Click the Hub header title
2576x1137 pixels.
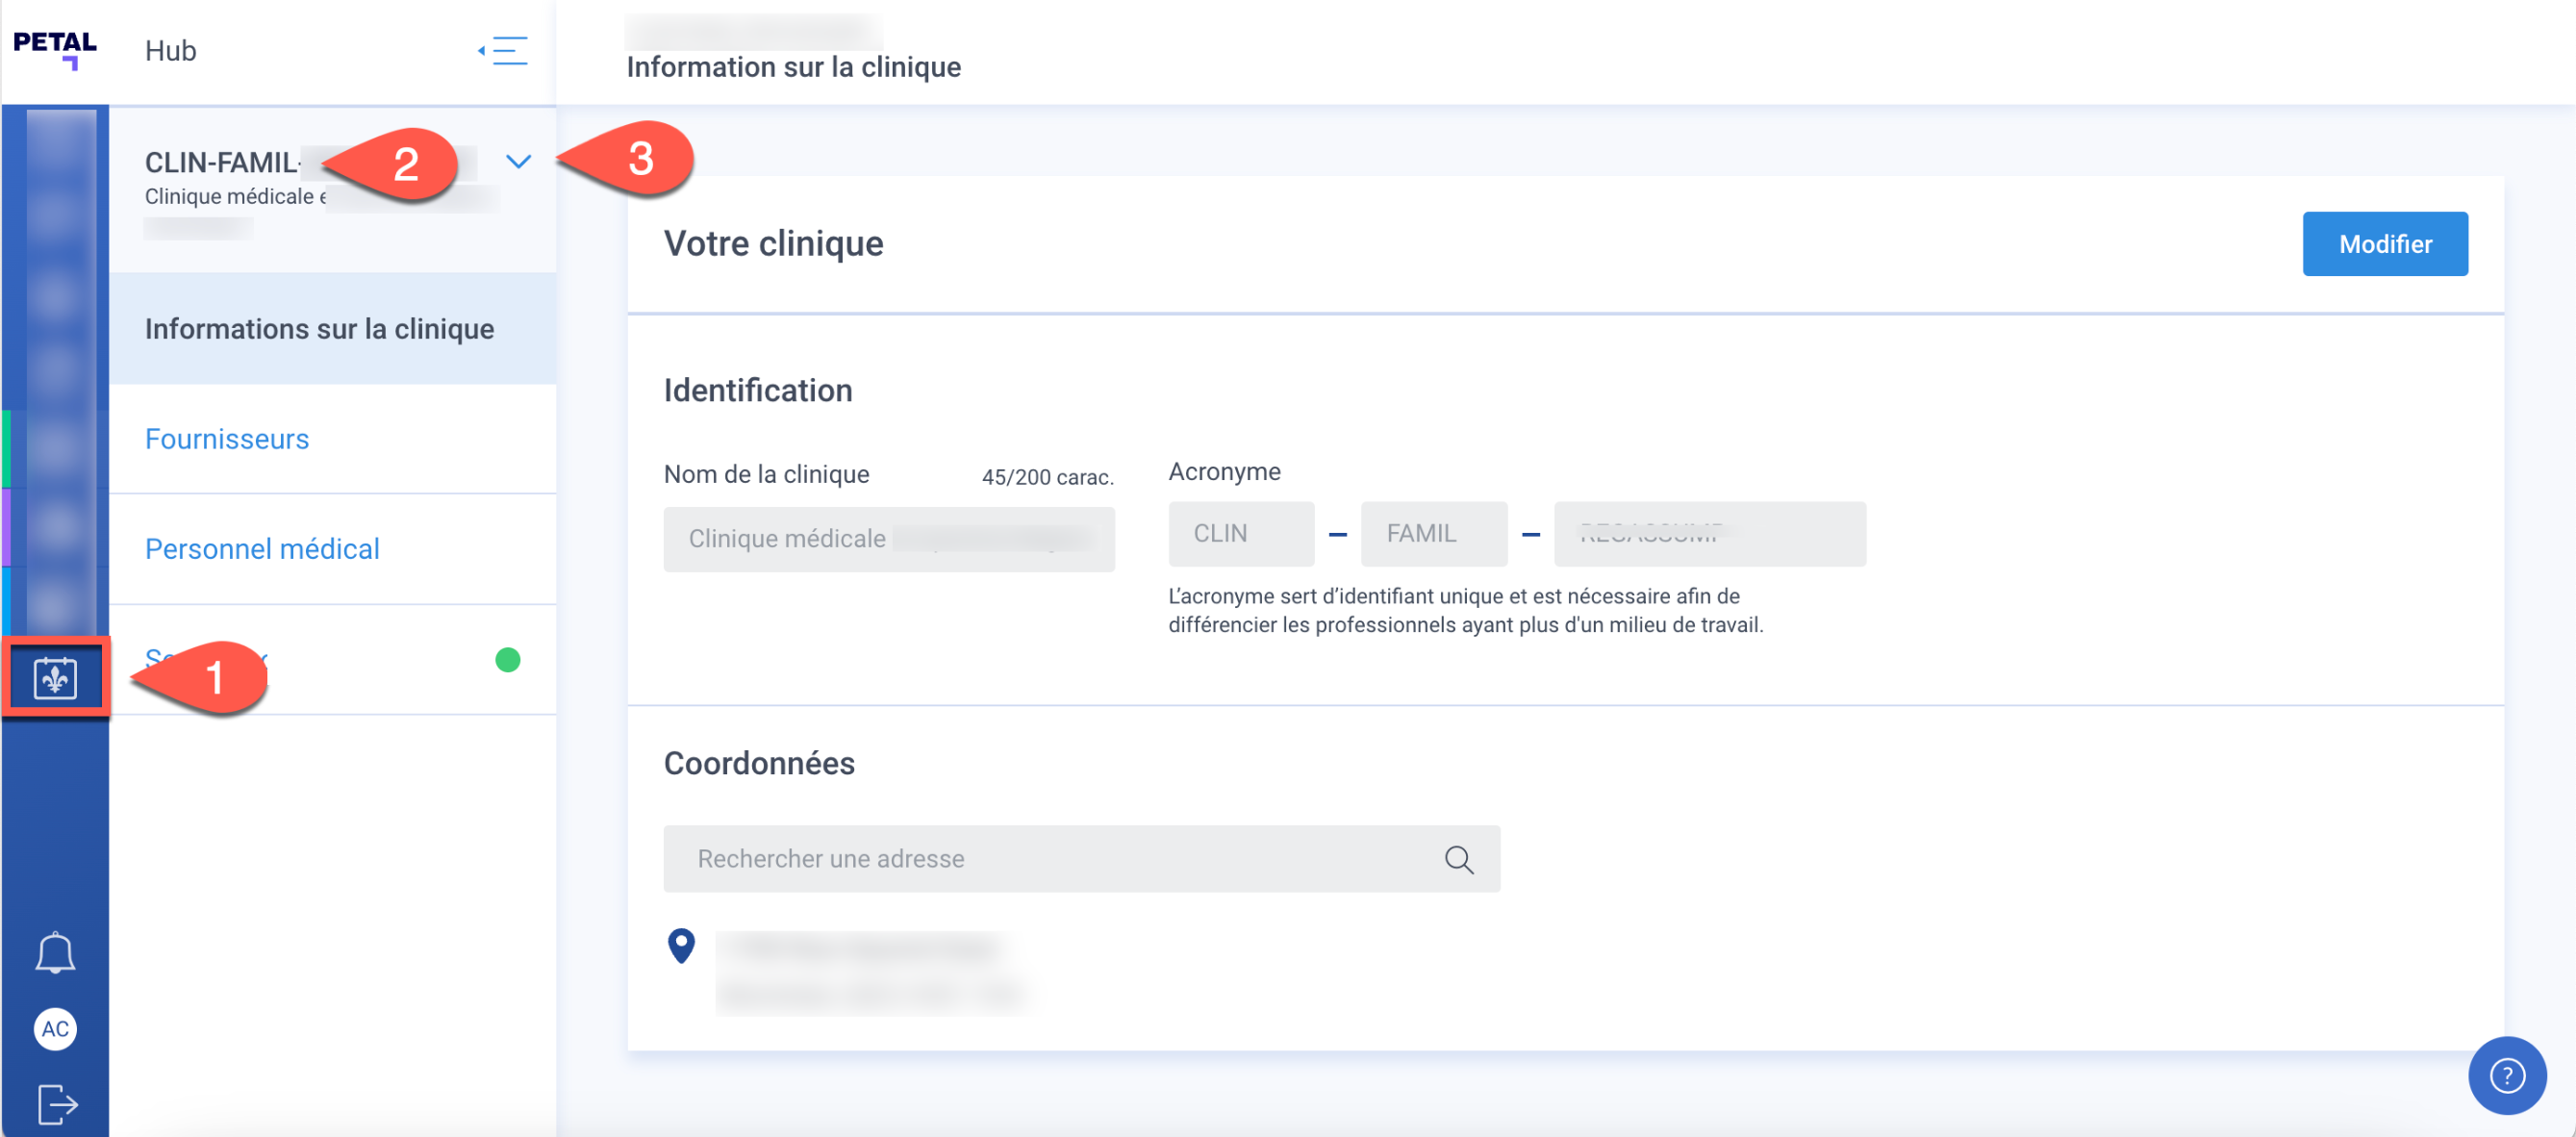170,51
